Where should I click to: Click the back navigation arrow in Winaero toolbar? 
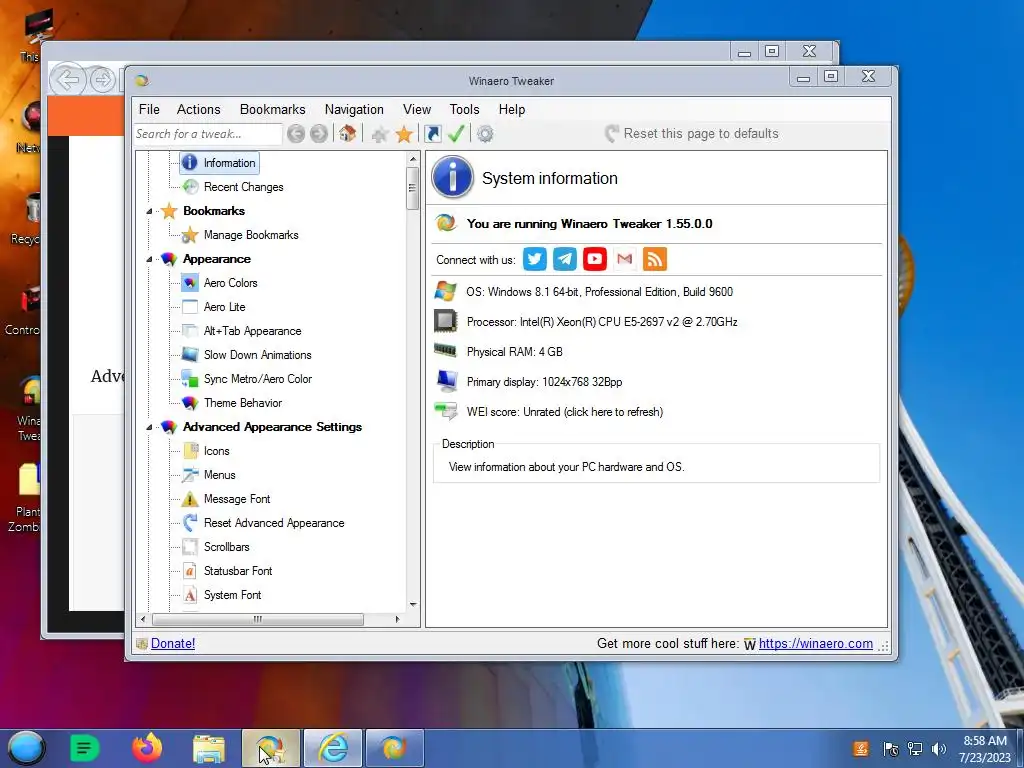click(x=296, y=134)
